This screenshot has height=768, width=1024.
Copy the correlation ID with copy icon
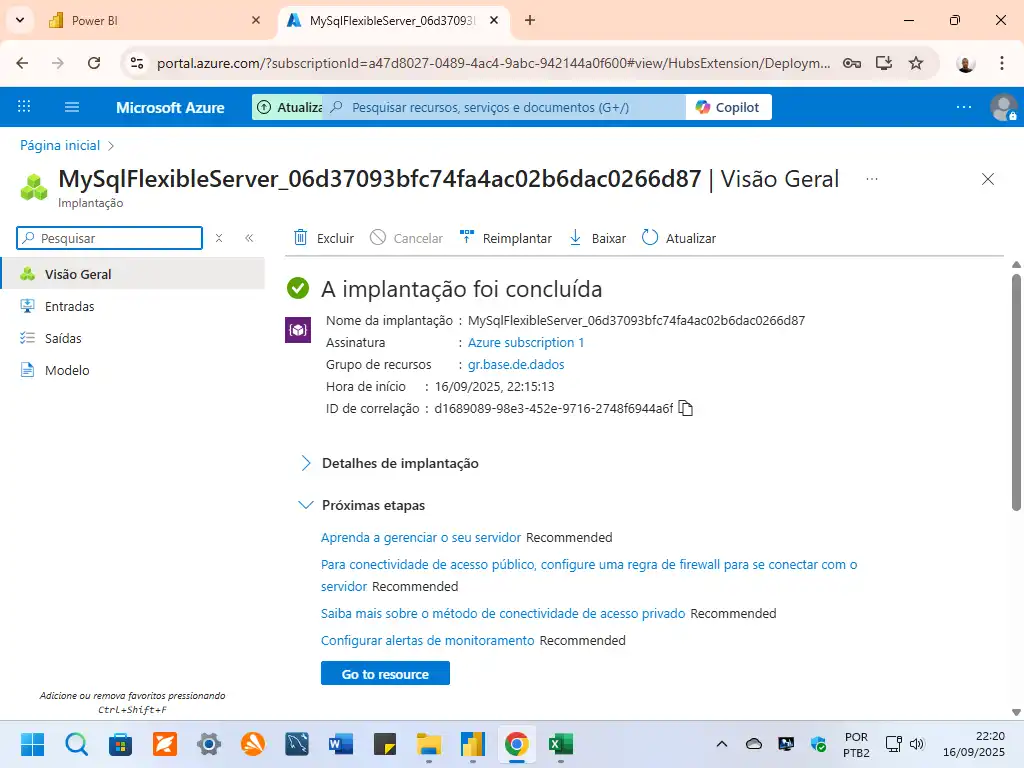point(685,408)
